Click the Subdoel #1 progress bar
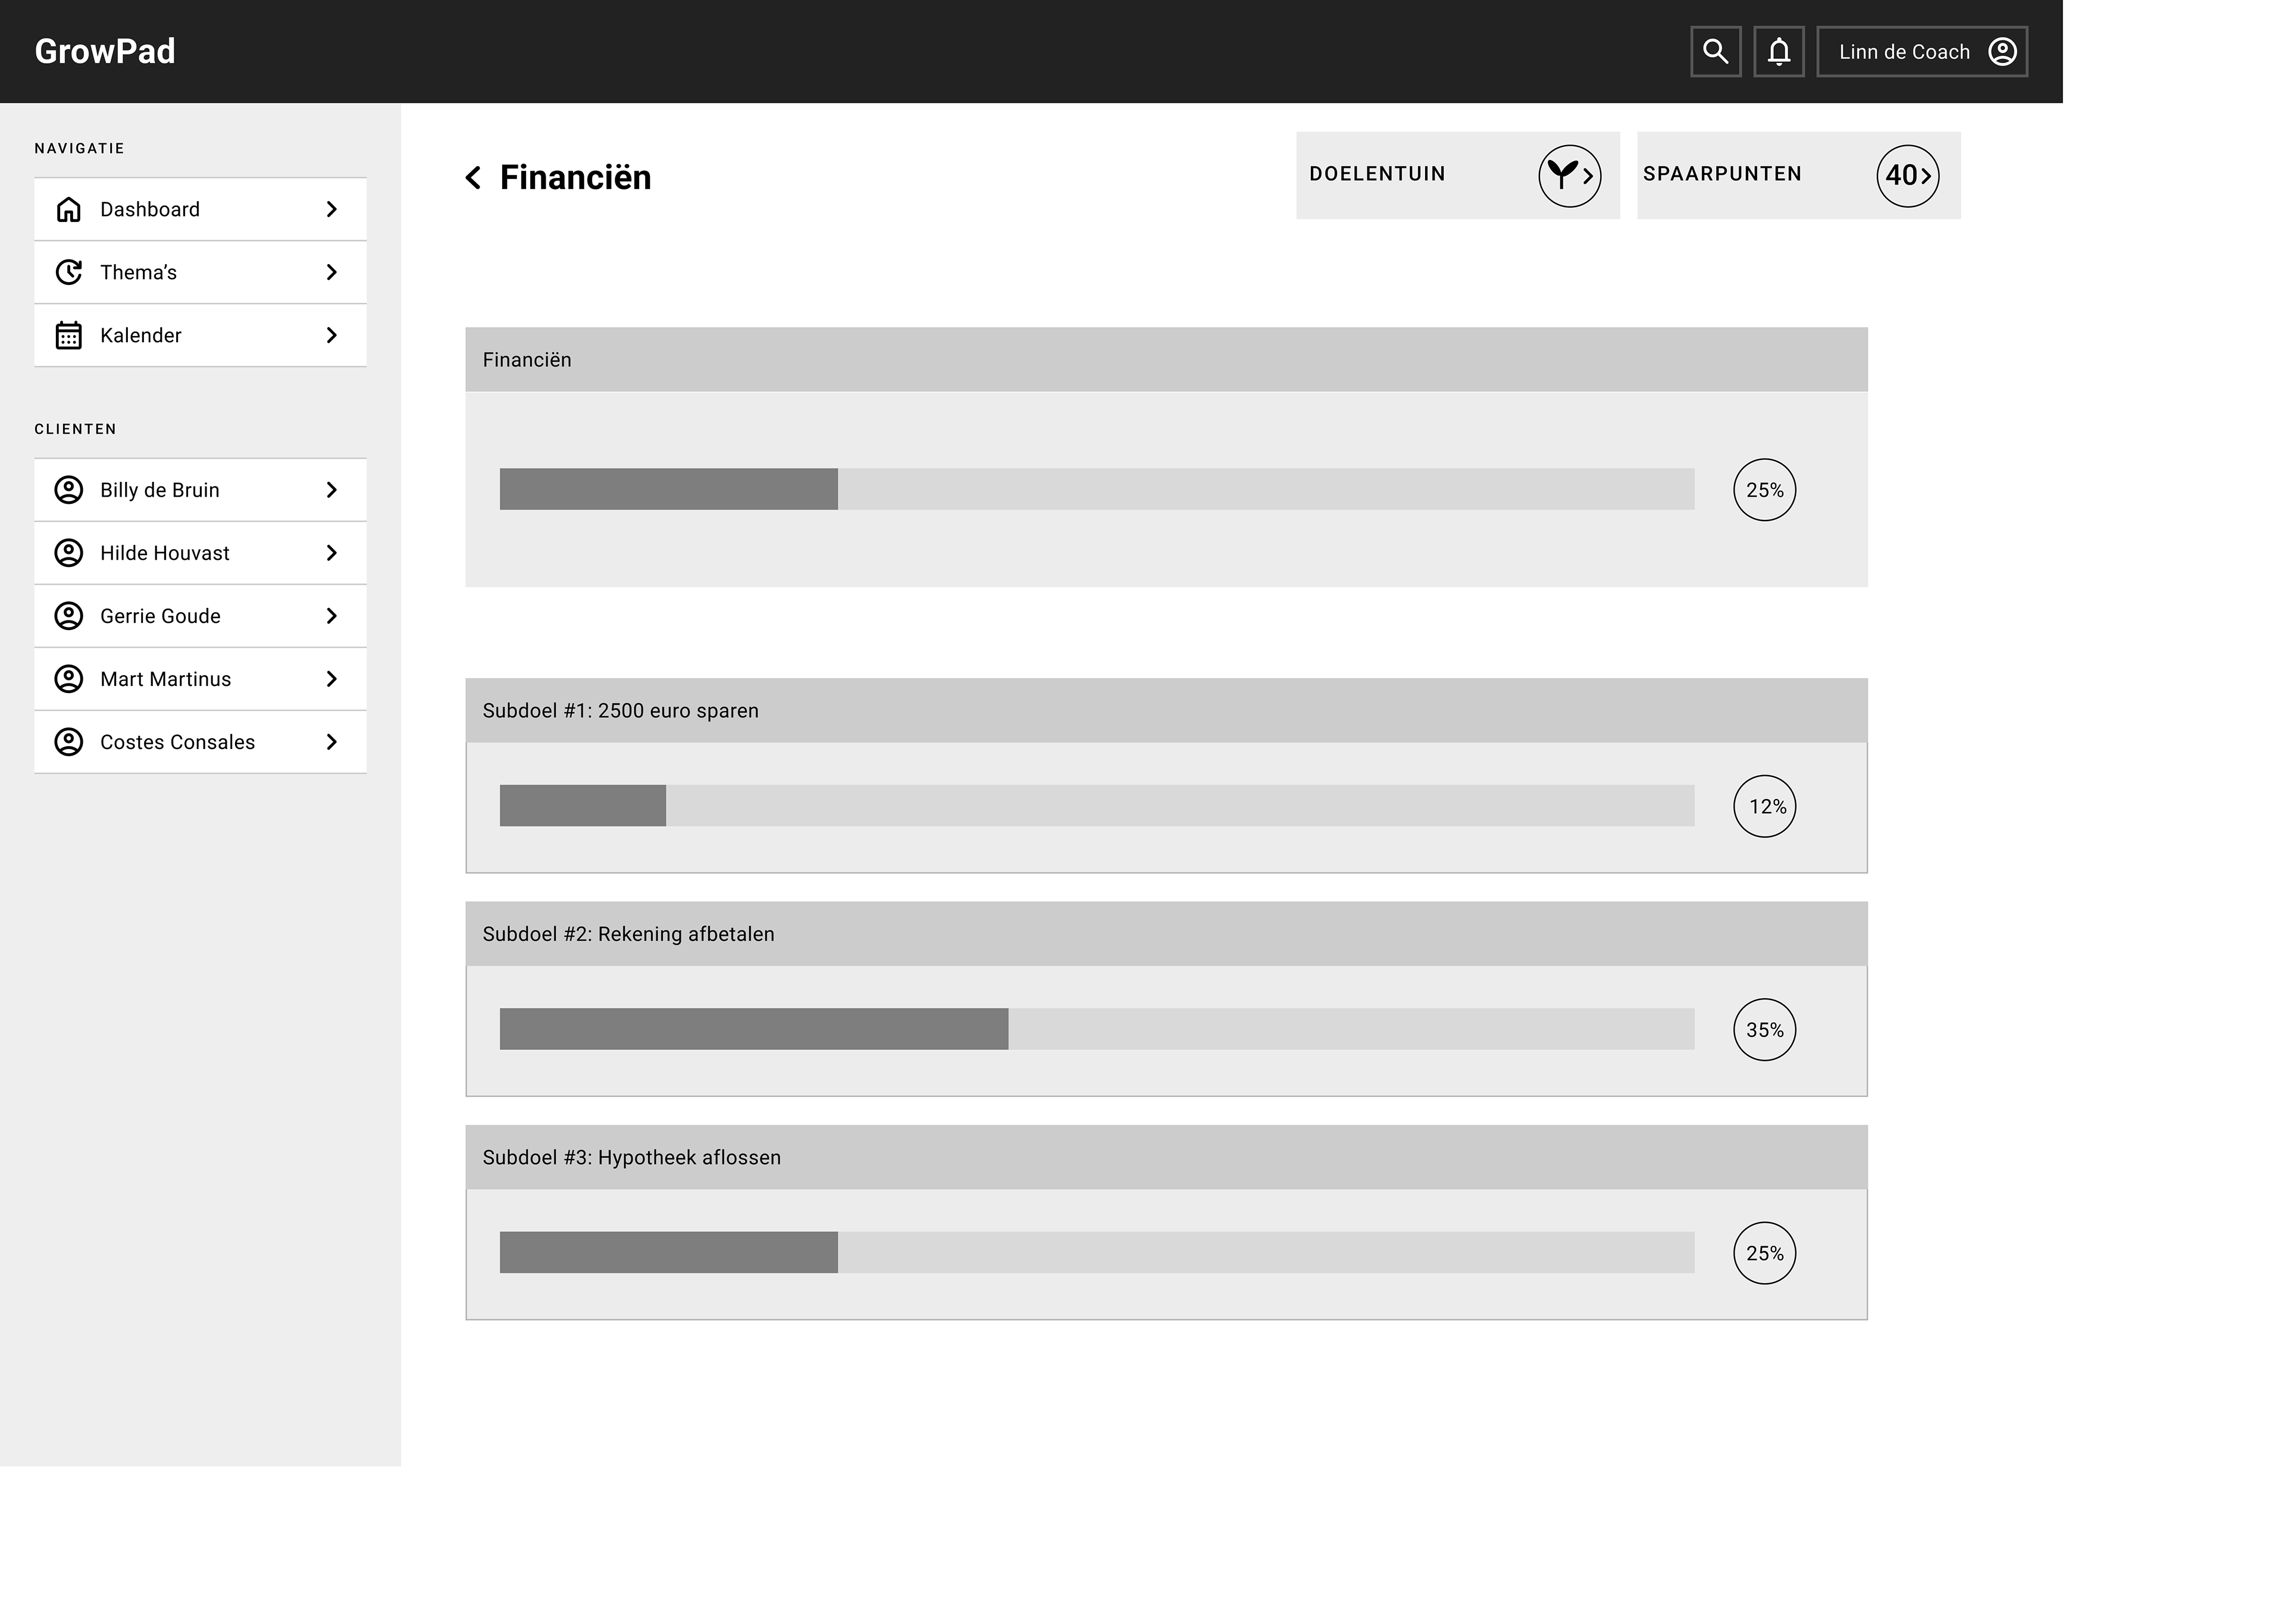Screen dimensions: 2285x1624 click(1097, 806)
